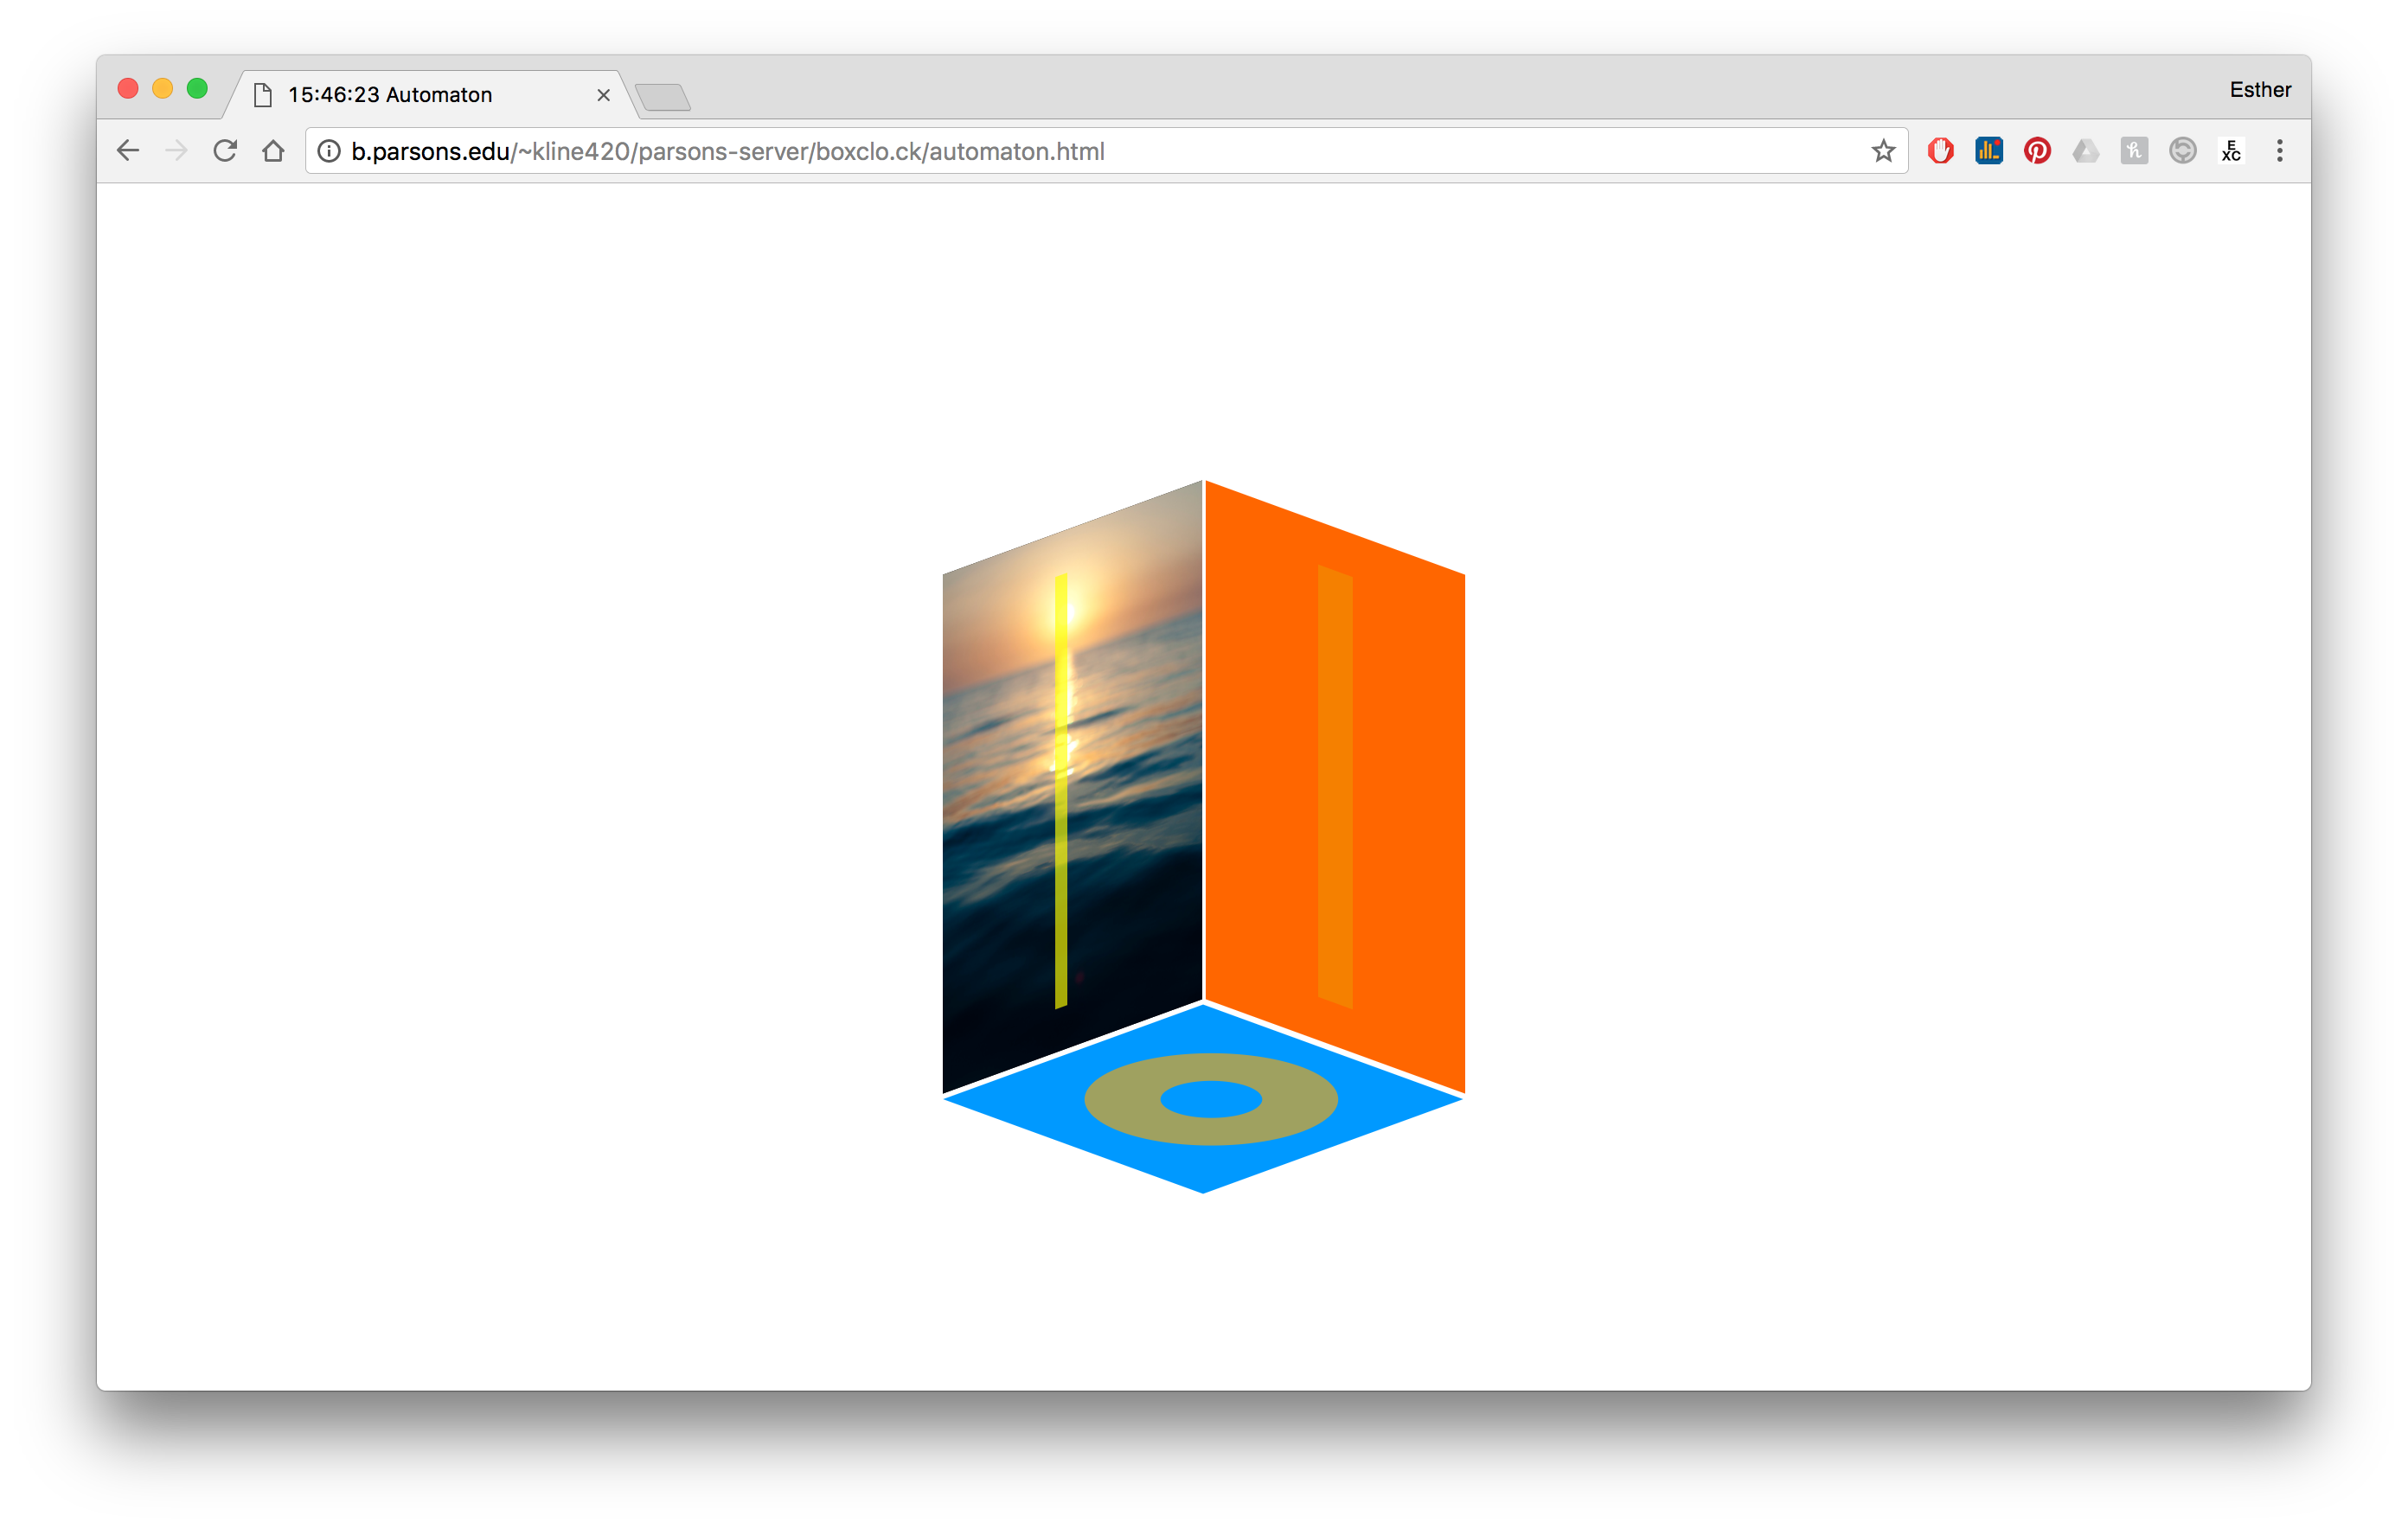This screenshot has width=2408, height=1529.
Task: Click the Pinterest save extension icon
Action: coord(2037,151)
